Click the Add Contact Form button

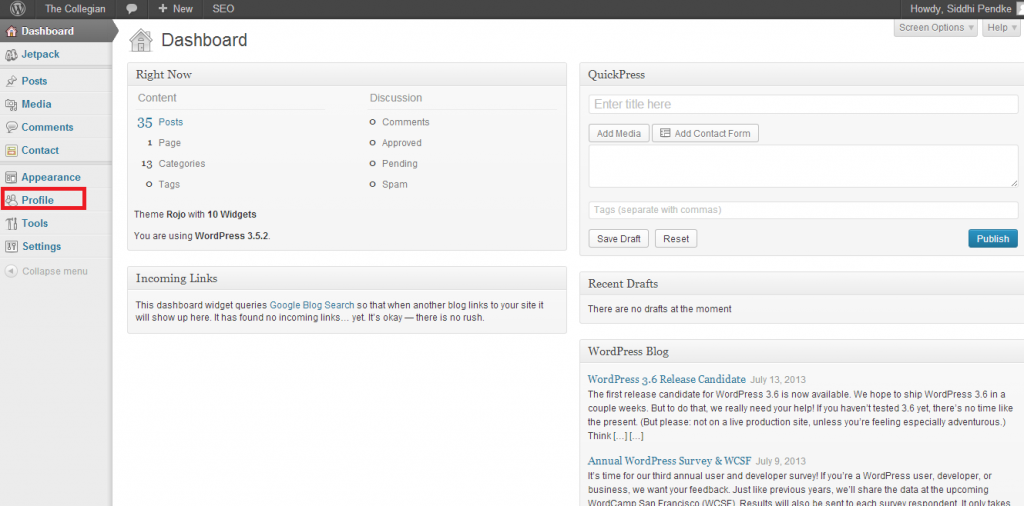(x=705, y=133)
